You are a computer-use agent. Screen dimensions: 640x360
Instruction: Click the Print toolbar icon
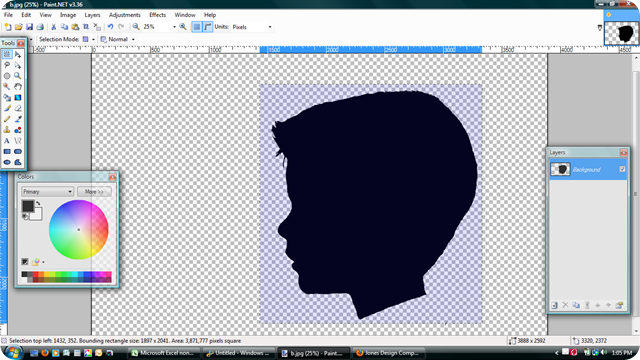coord(40,27)
